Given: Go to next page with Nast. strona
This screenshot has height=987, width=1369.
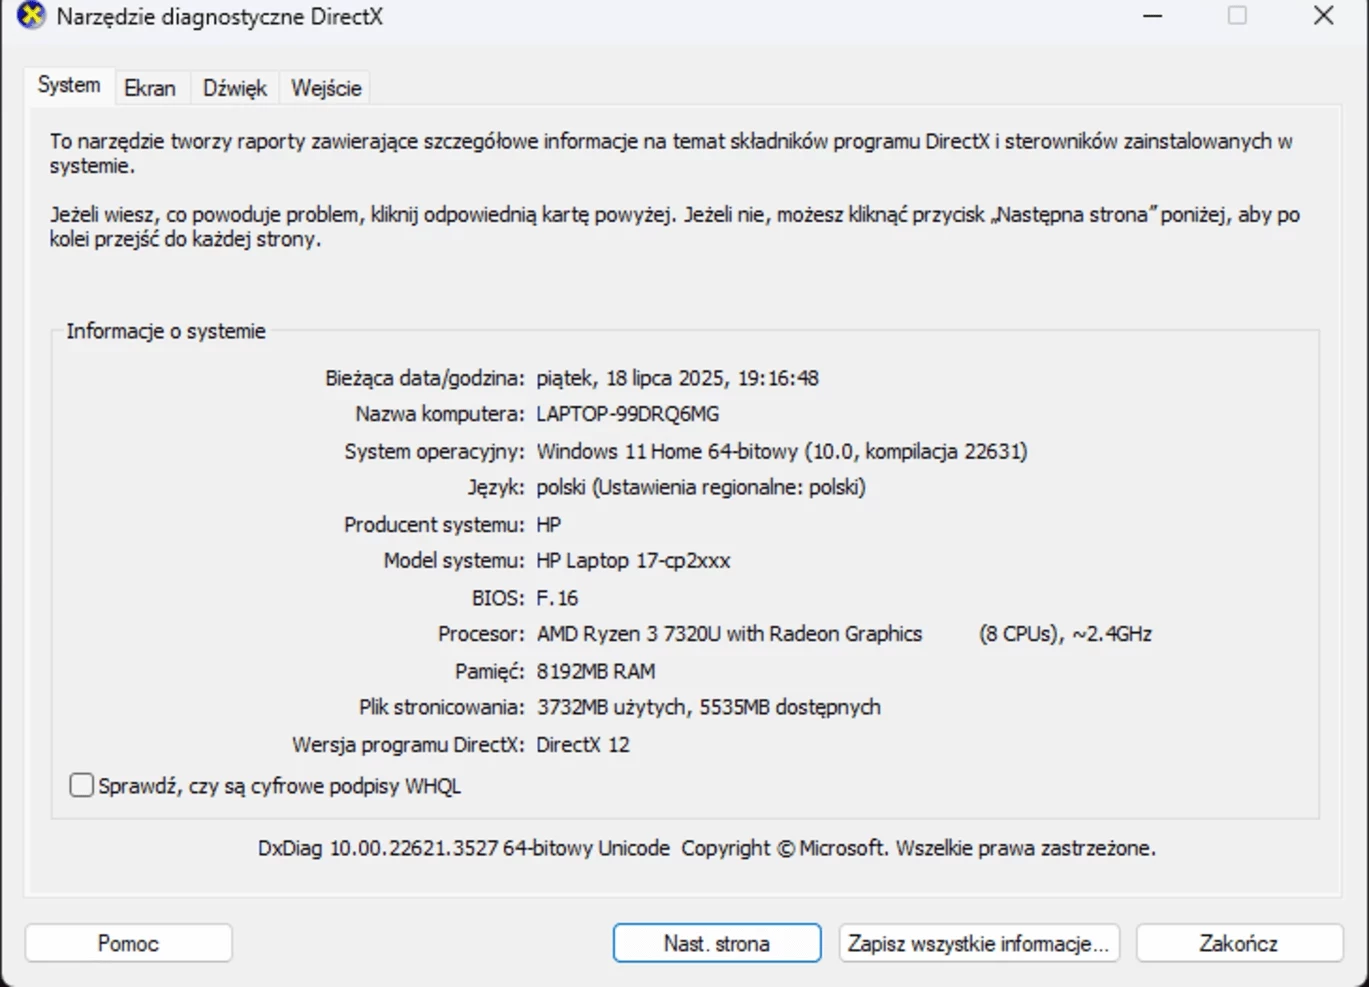Looking at the screenshot, I should [x=717, y=943].
